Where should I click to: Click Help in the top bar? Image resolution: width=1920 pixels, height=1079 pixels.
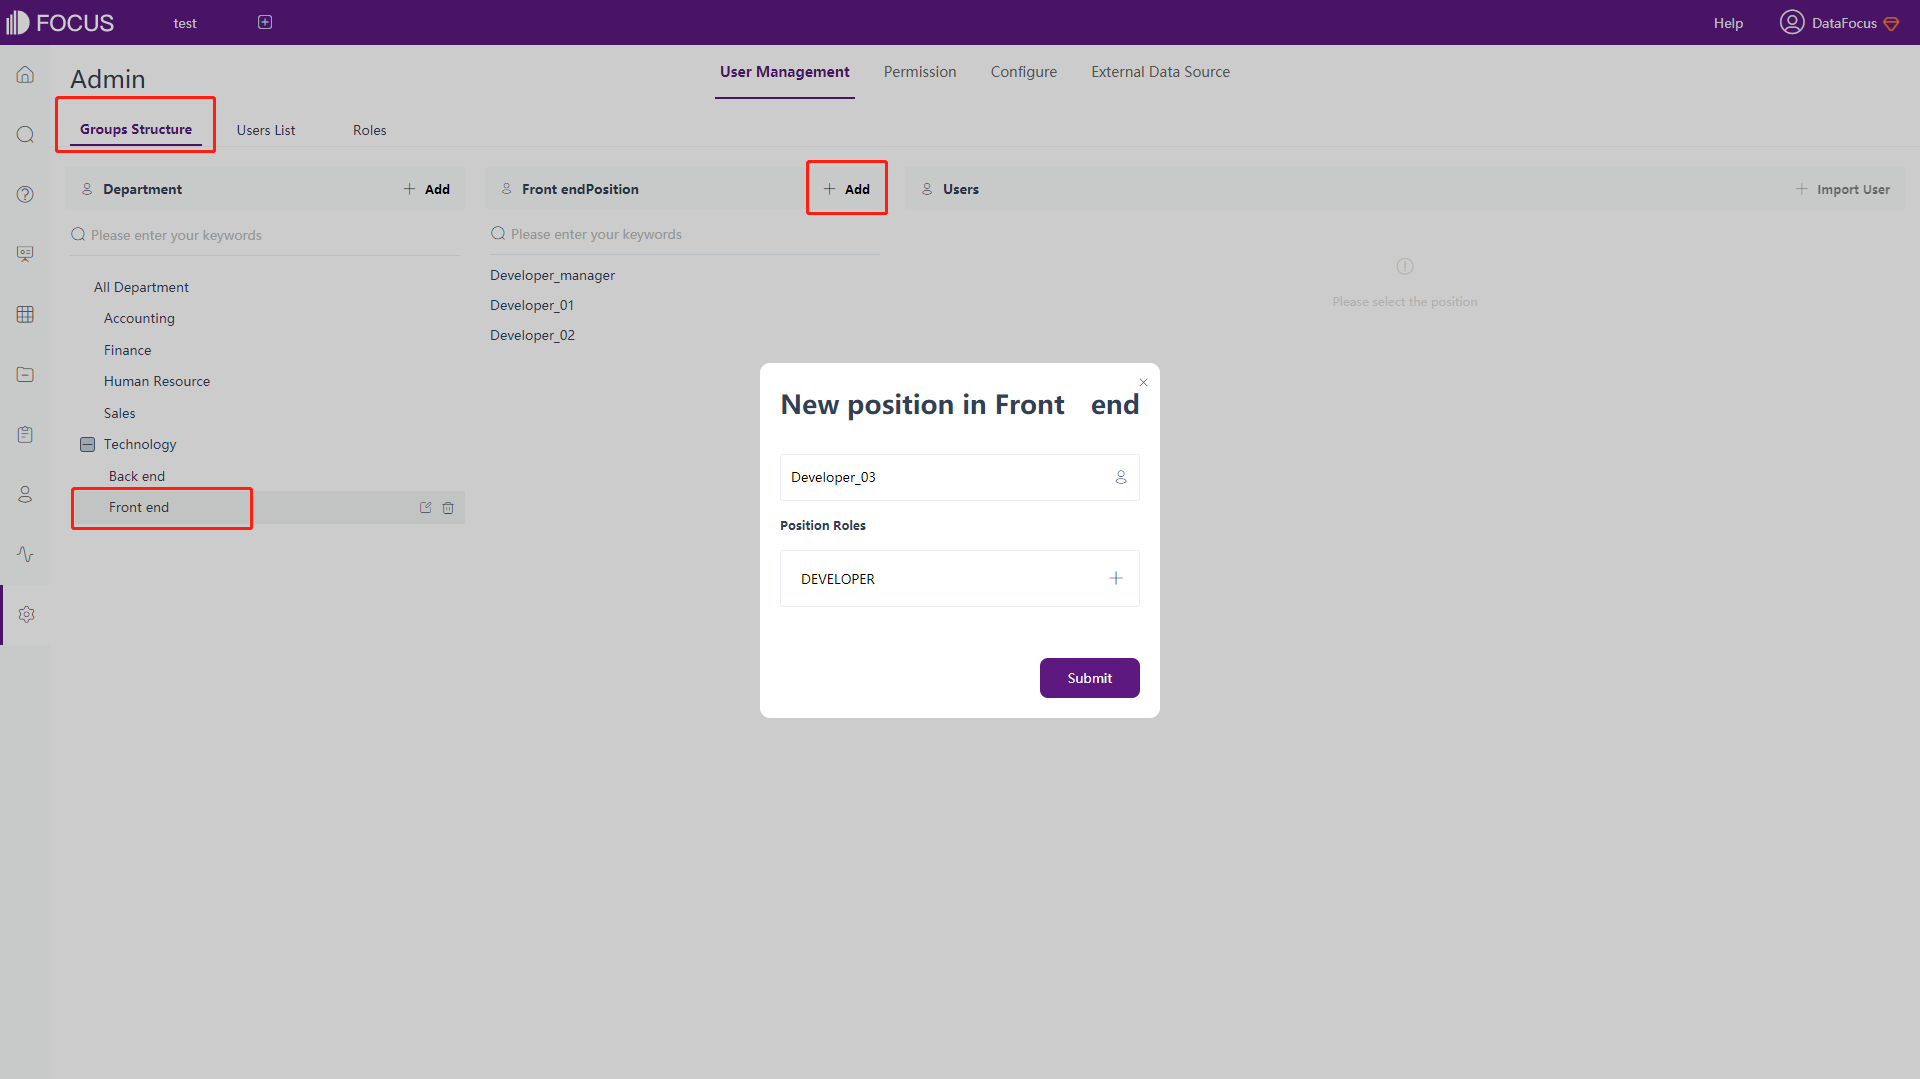tap(1728, 23)
